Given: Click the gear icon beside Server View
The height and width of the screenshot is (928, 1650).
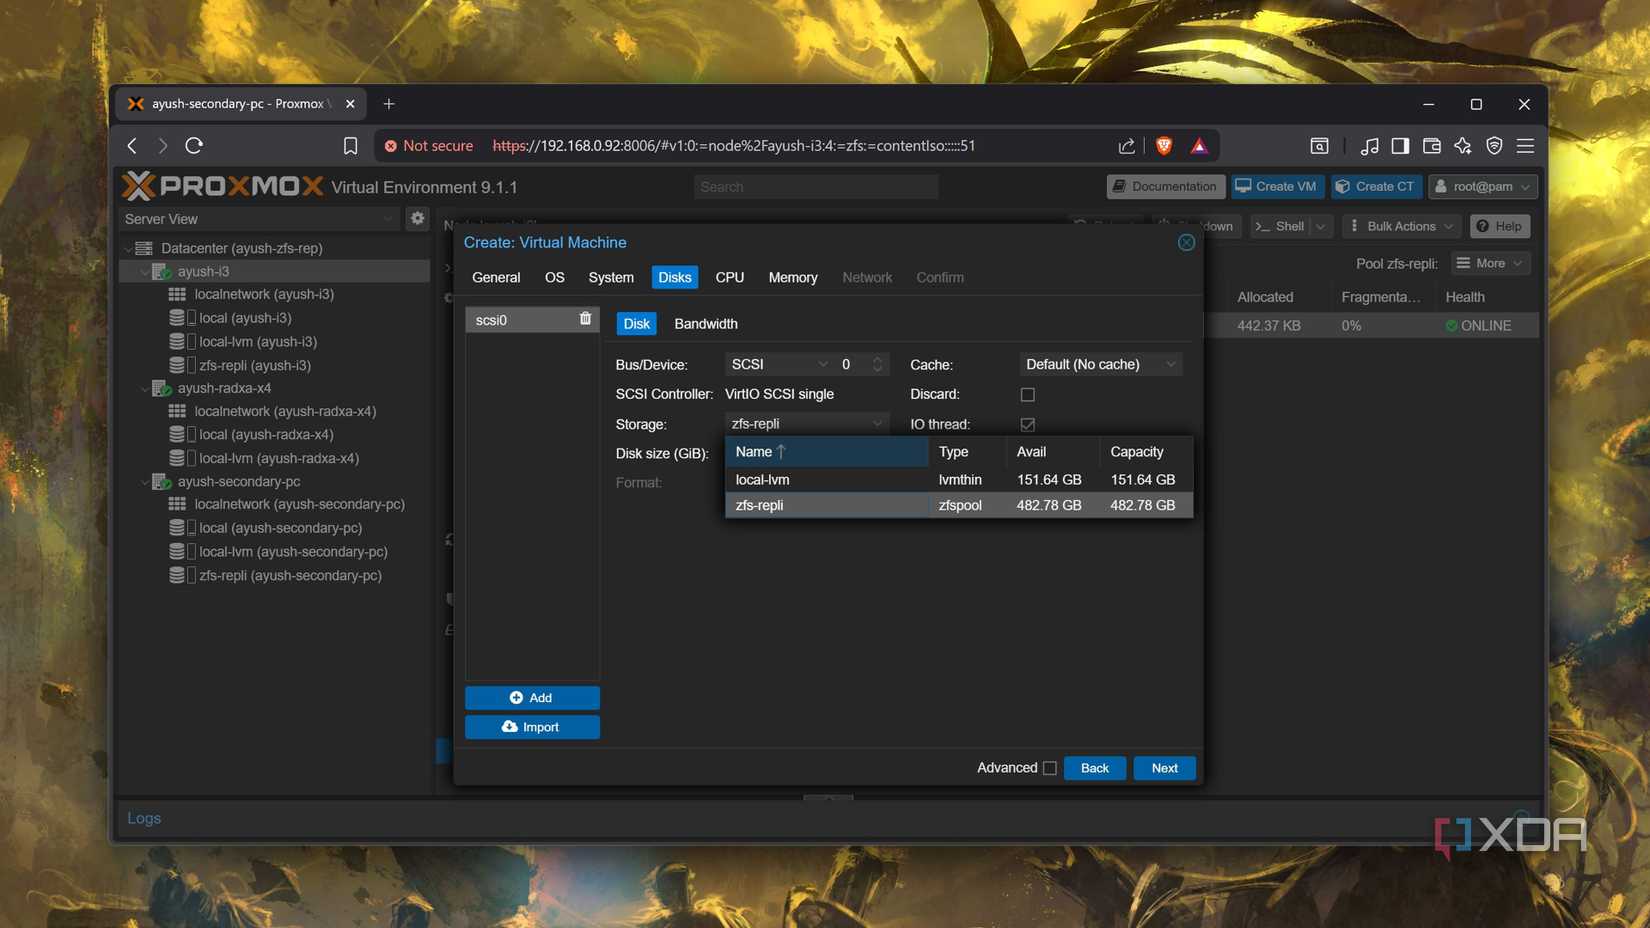Looking at the screenshot, I should click(417, 218).
